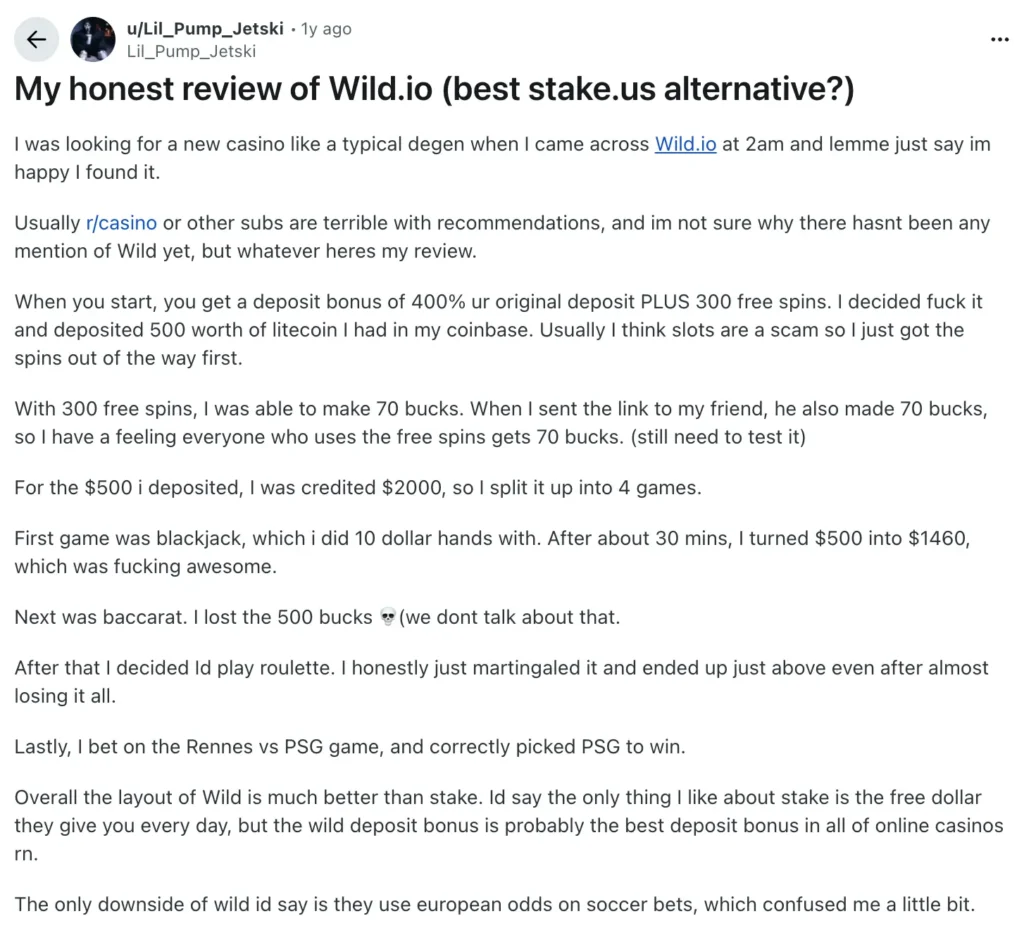Screen dimensions: 1024x935
Task: Follow the Wild.io link in paragraph one
Action: 685,144
